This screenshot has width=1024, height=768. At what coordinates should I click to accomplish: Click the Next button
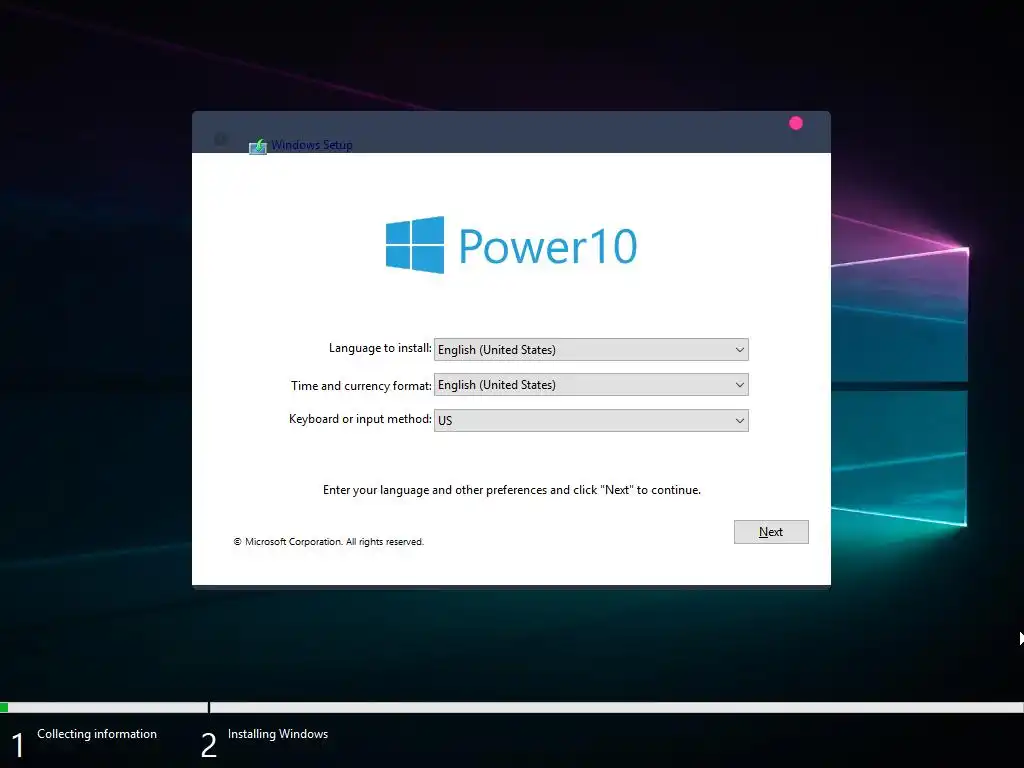pos(771,532)
